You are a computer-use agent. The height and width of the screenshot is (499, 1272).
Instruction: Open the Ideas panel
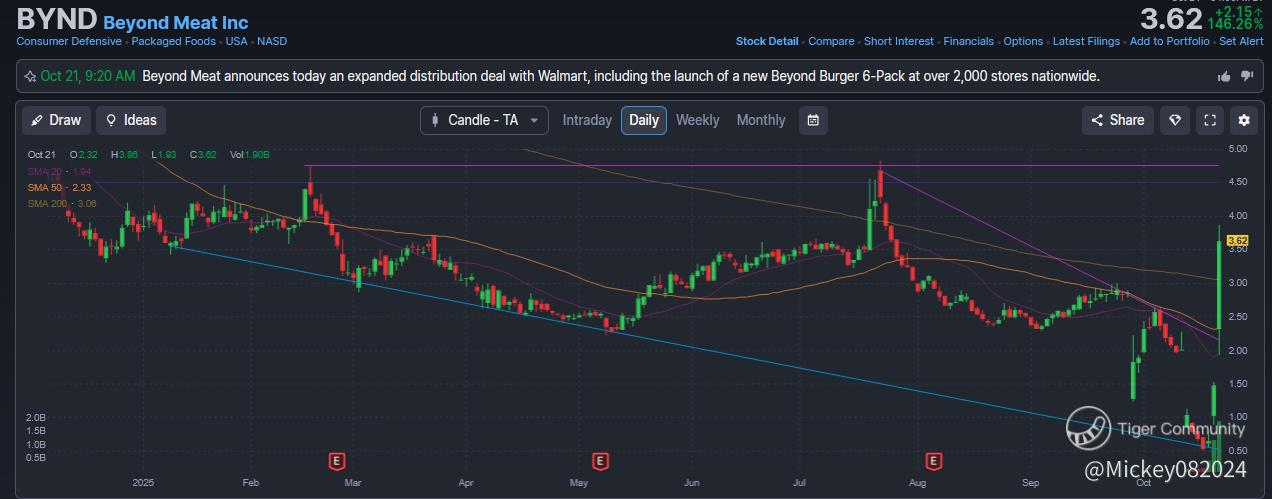[x=131, y=120]
